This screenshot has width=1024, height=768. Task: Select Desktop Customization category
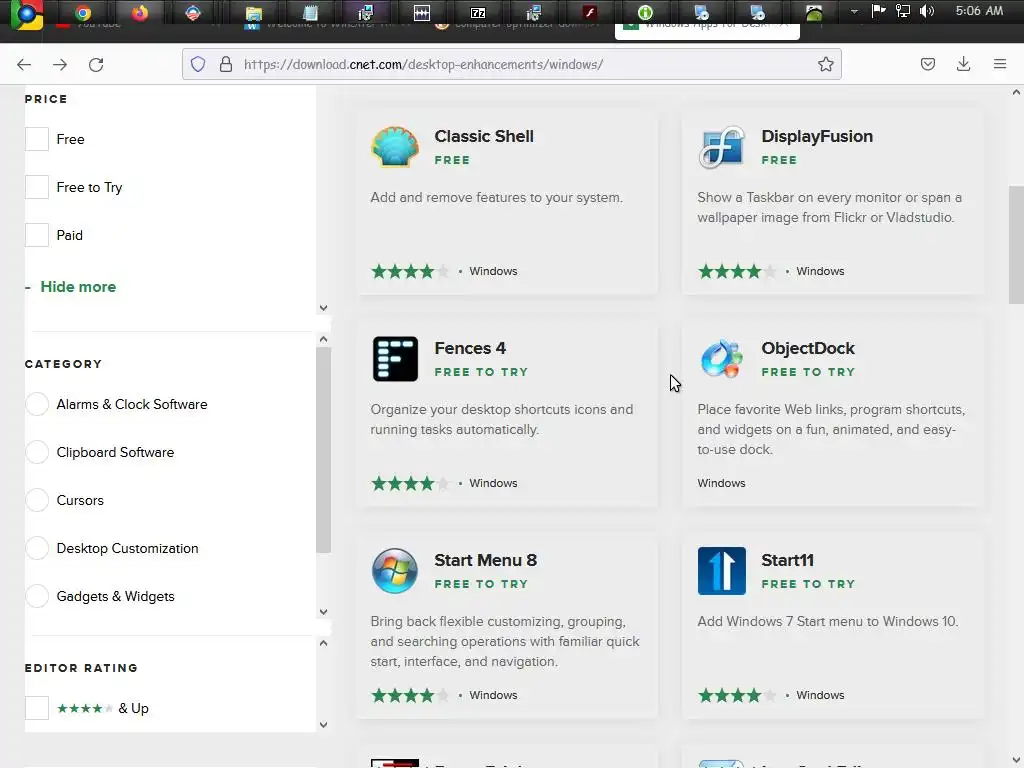[x=37, y=548]
